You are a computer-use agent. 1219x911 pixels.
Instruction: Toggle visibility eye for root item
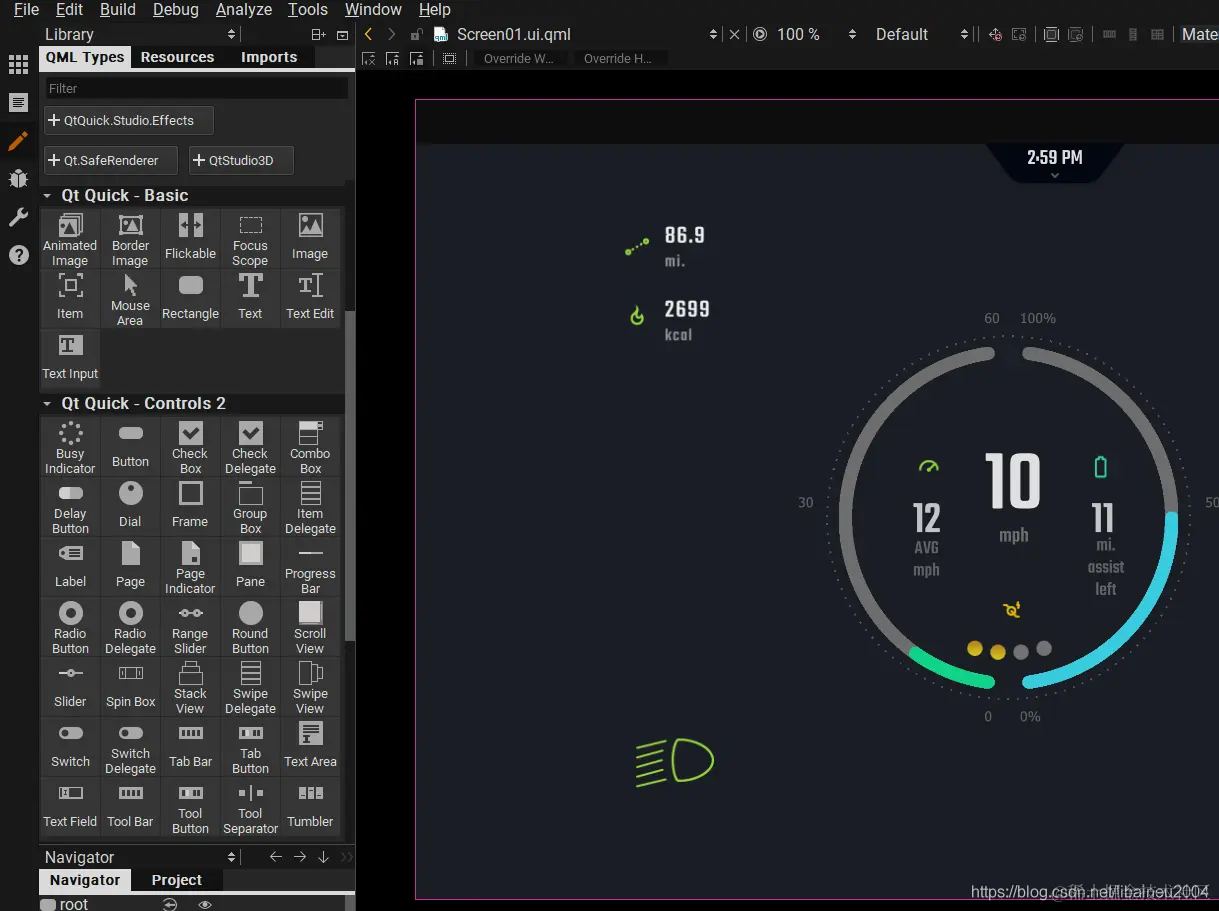coord(205,904)
